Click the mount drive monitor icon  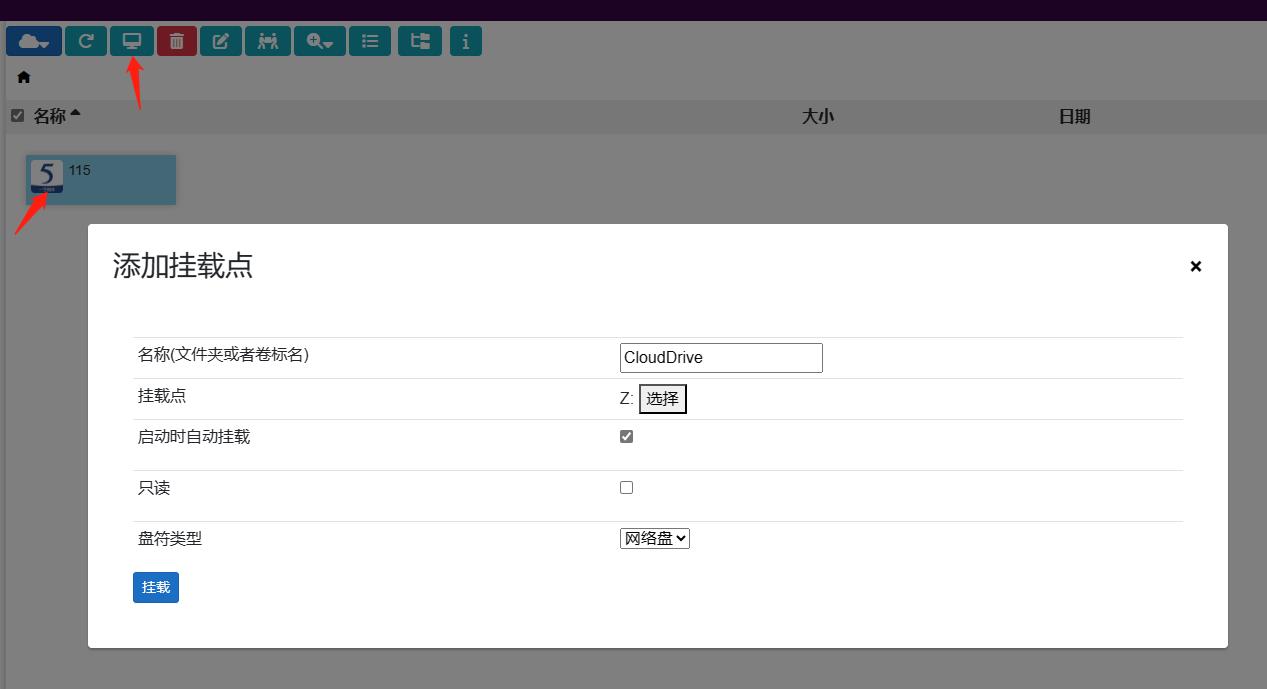[132, 41]
